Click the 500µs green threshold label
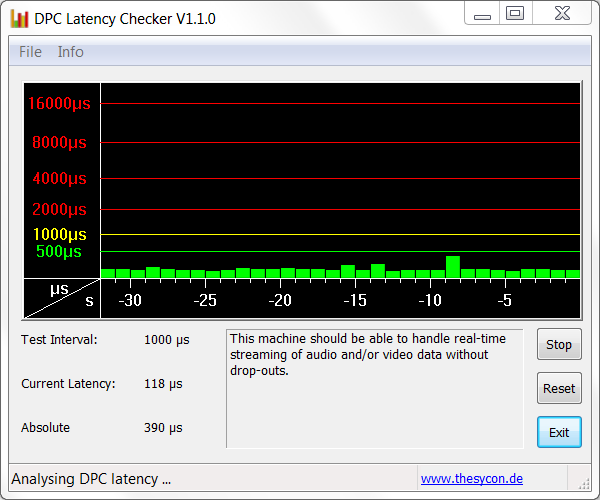This screenshot has width=600, height=500. [x=59, y=251]
